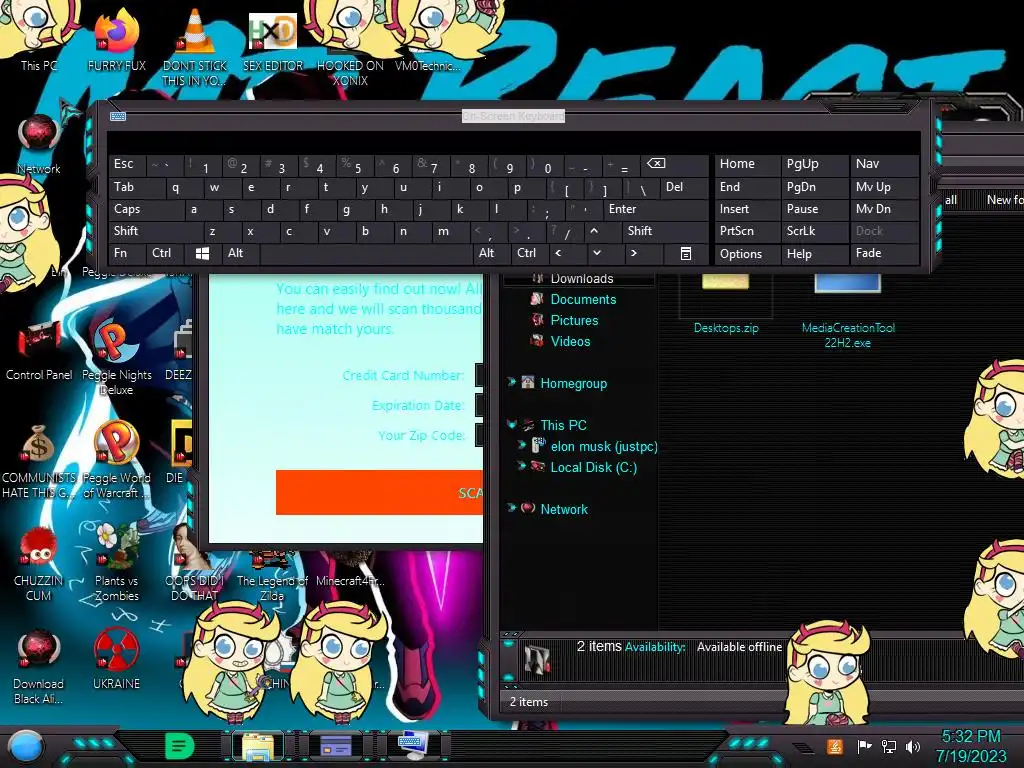Select the Desktops.zip file
Image resolution: width=1024 pixels, height=768 pixels.
pyautogui.click(x=726, y=304)
